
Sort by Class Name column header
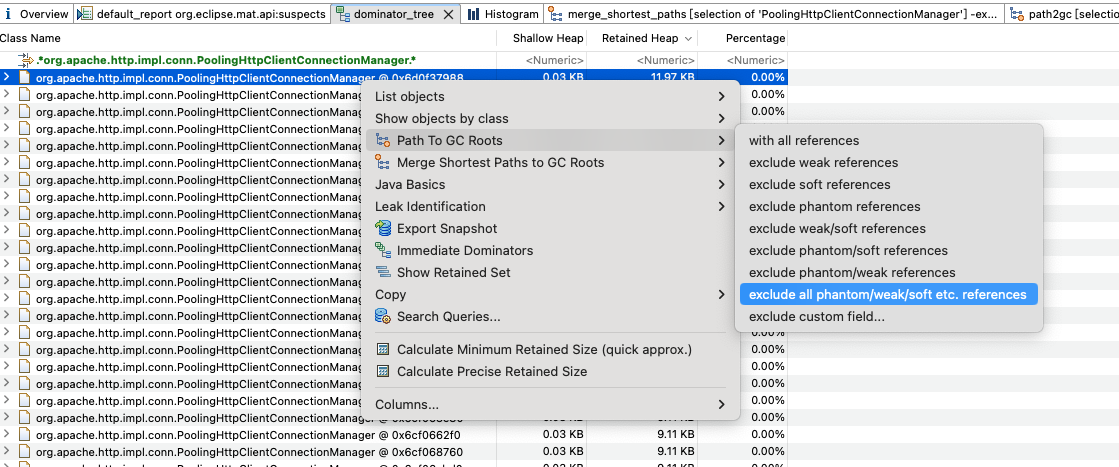[246, 38]
